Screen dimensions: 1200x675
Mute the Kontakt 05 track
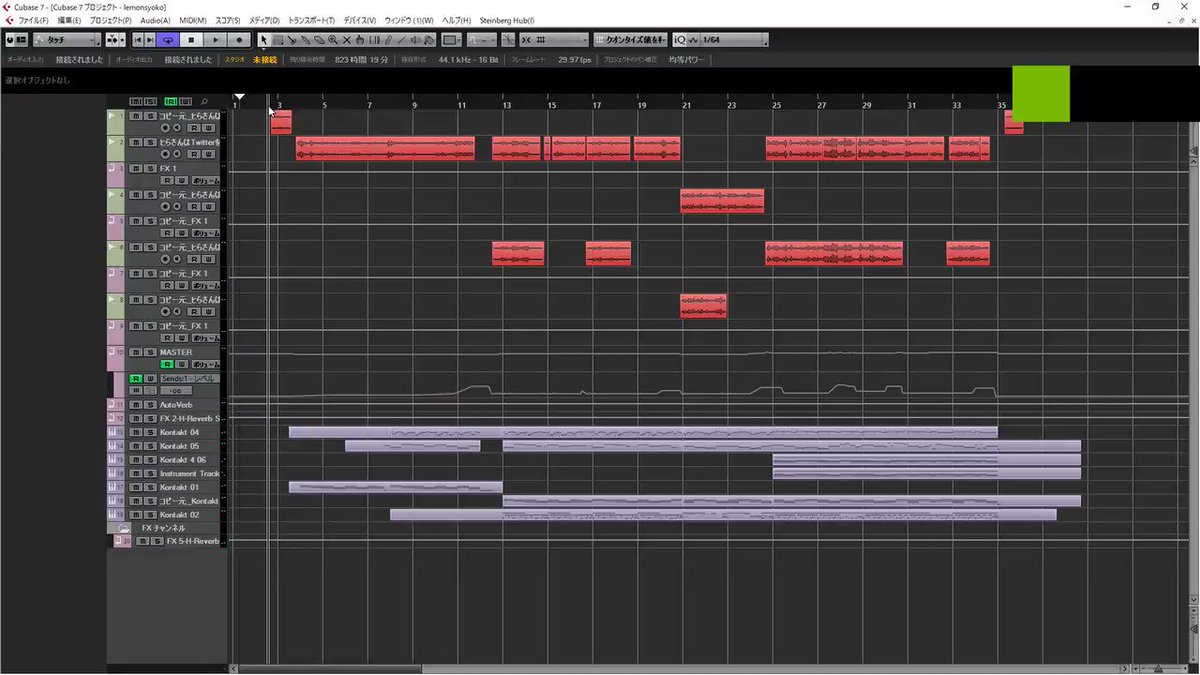point(137,446)
